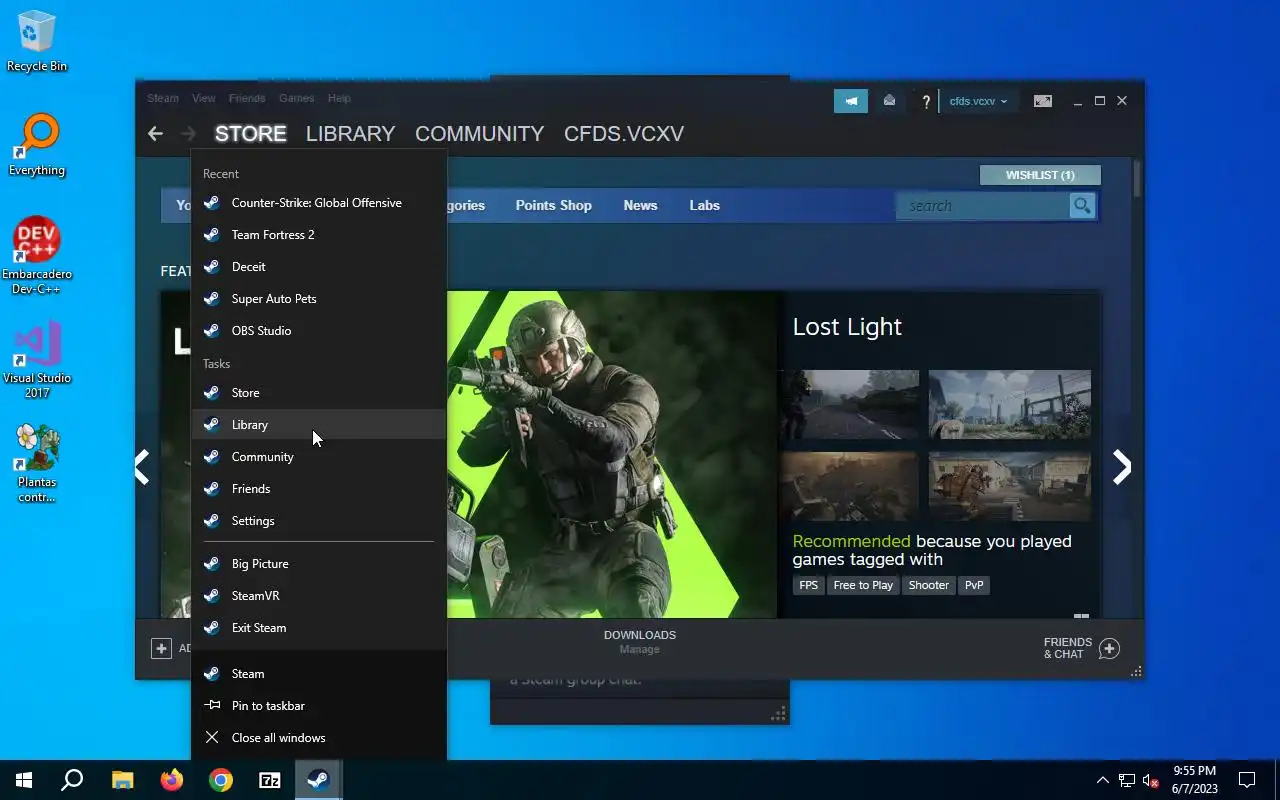Launch OBS Studio from the Recent list
The height and width of the screenshot is (800, 1280).
point(318,331)
